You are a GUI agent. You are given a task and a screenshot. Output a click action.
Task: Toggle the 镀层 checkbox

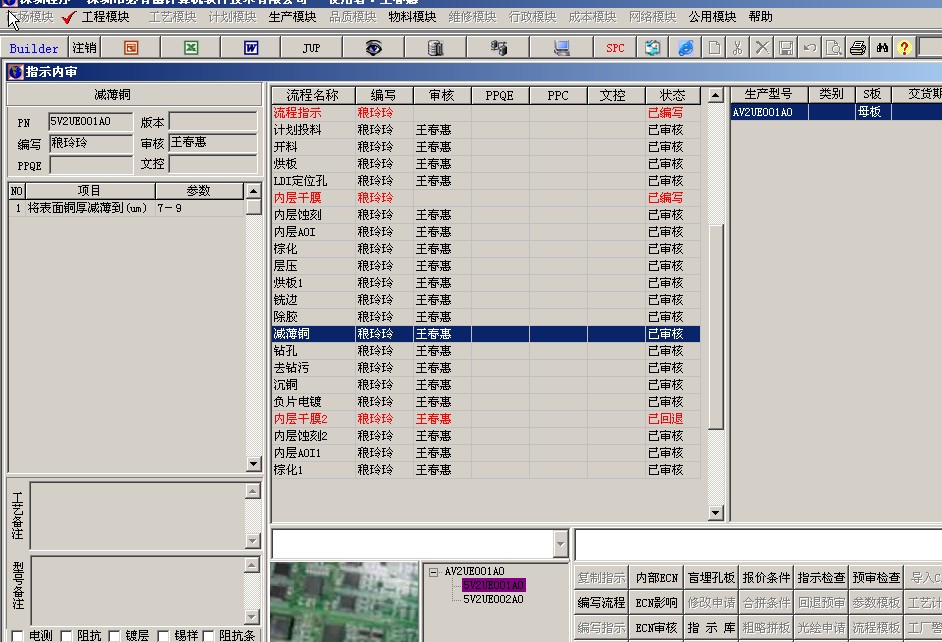114,635
